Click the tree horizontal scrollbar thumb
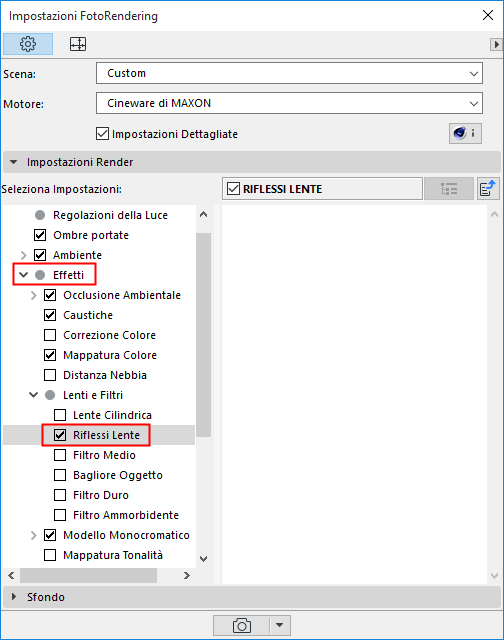 pos(89,576)
